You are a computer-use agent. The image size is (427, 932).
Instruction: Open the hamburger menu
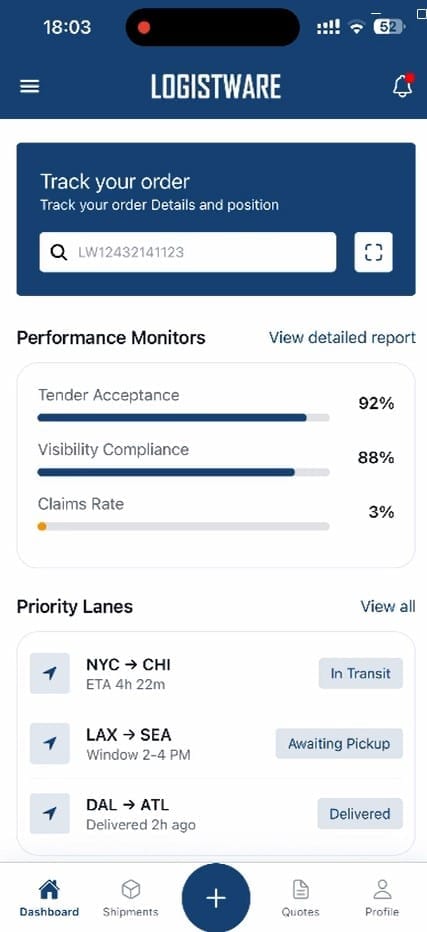30,87
